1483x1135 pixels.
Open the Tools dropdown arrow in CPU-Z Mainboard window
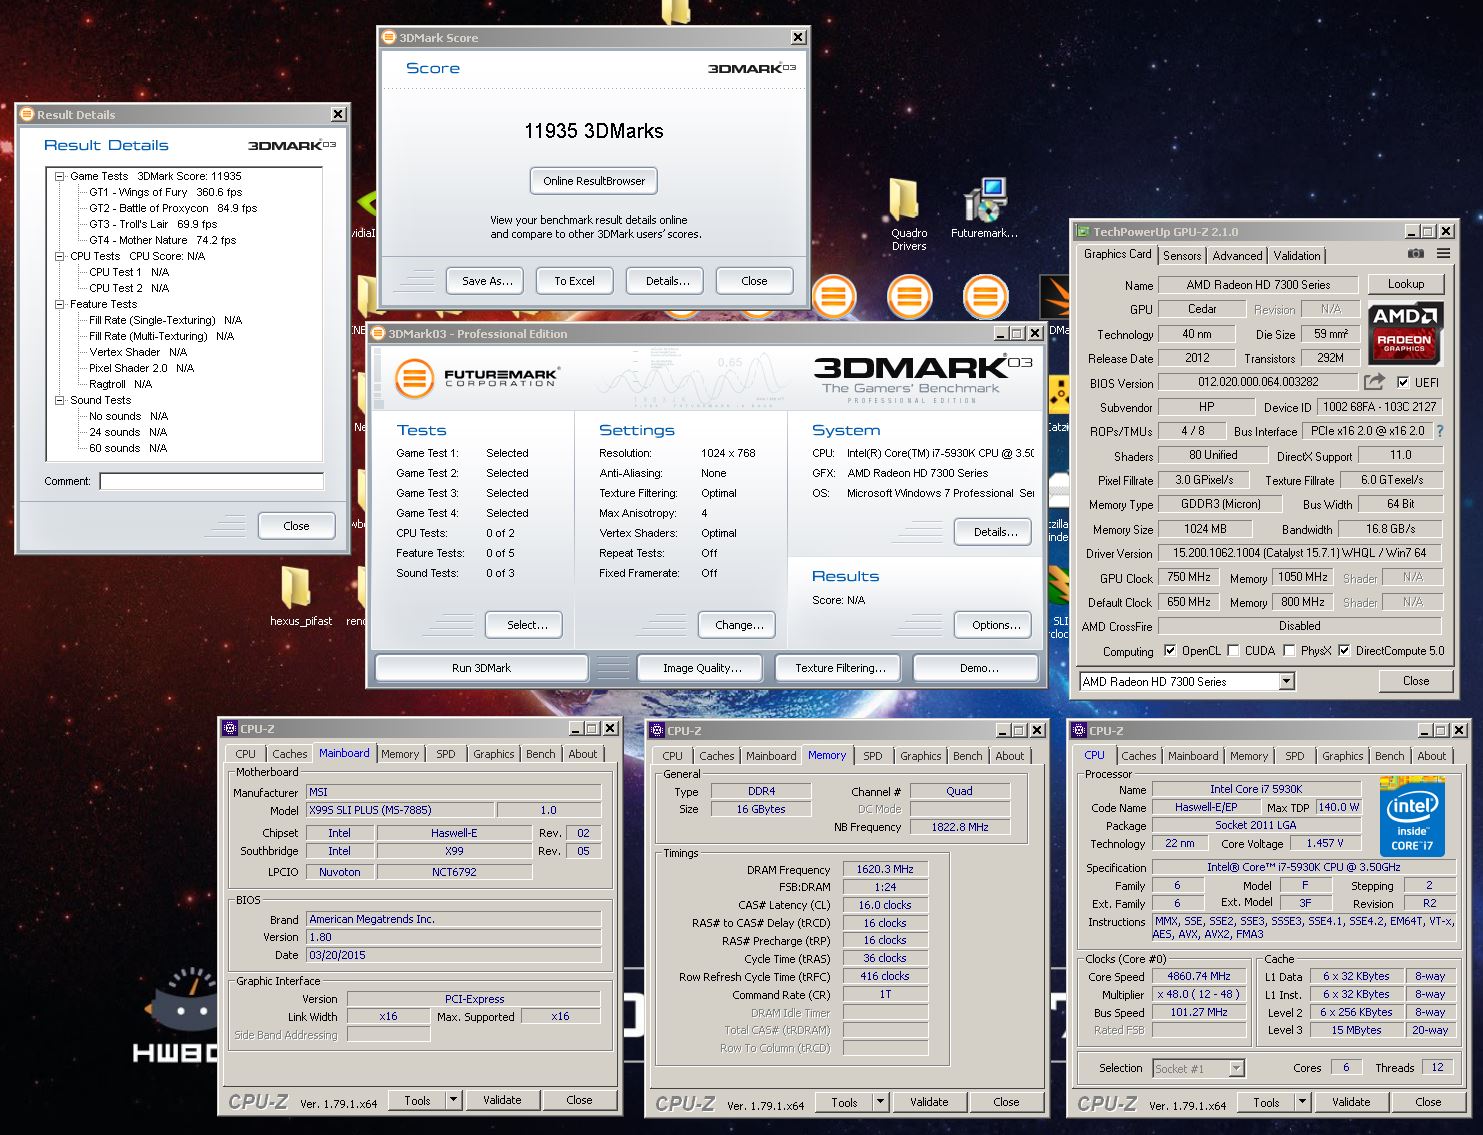(453, 1100)
